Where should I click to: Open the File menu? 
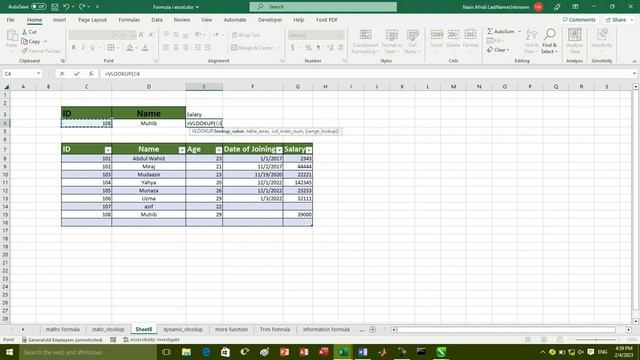coord(11,20)
